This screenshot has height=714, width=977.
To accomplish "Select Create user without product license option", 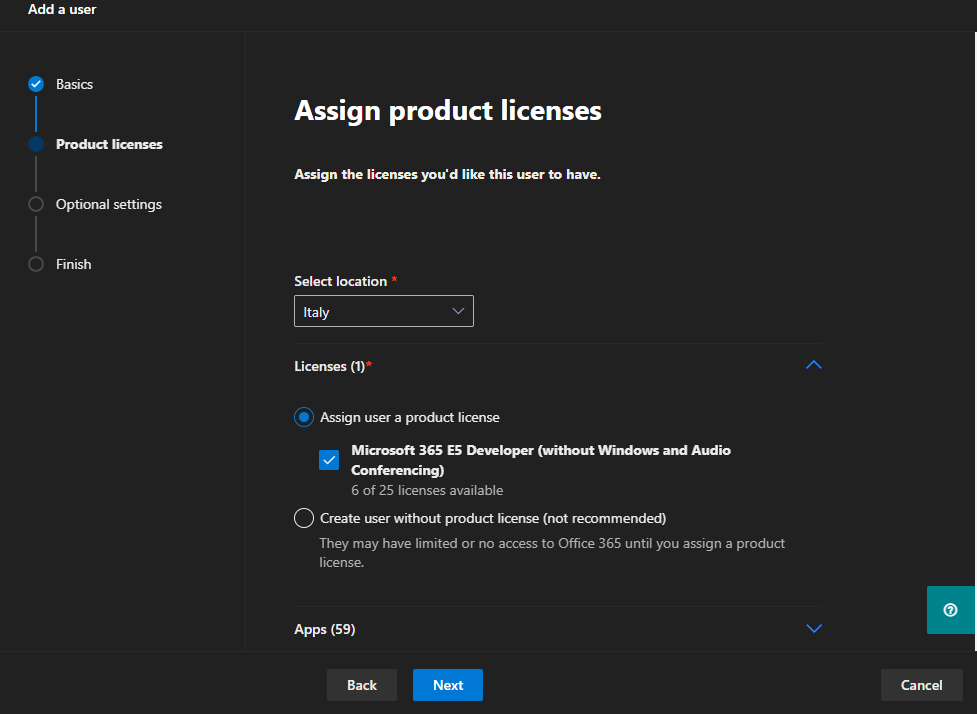I will [x=304, y=518].
